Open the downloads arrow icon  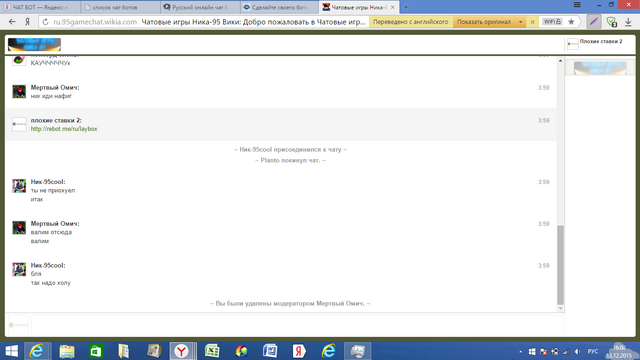[x=628, y=22]
